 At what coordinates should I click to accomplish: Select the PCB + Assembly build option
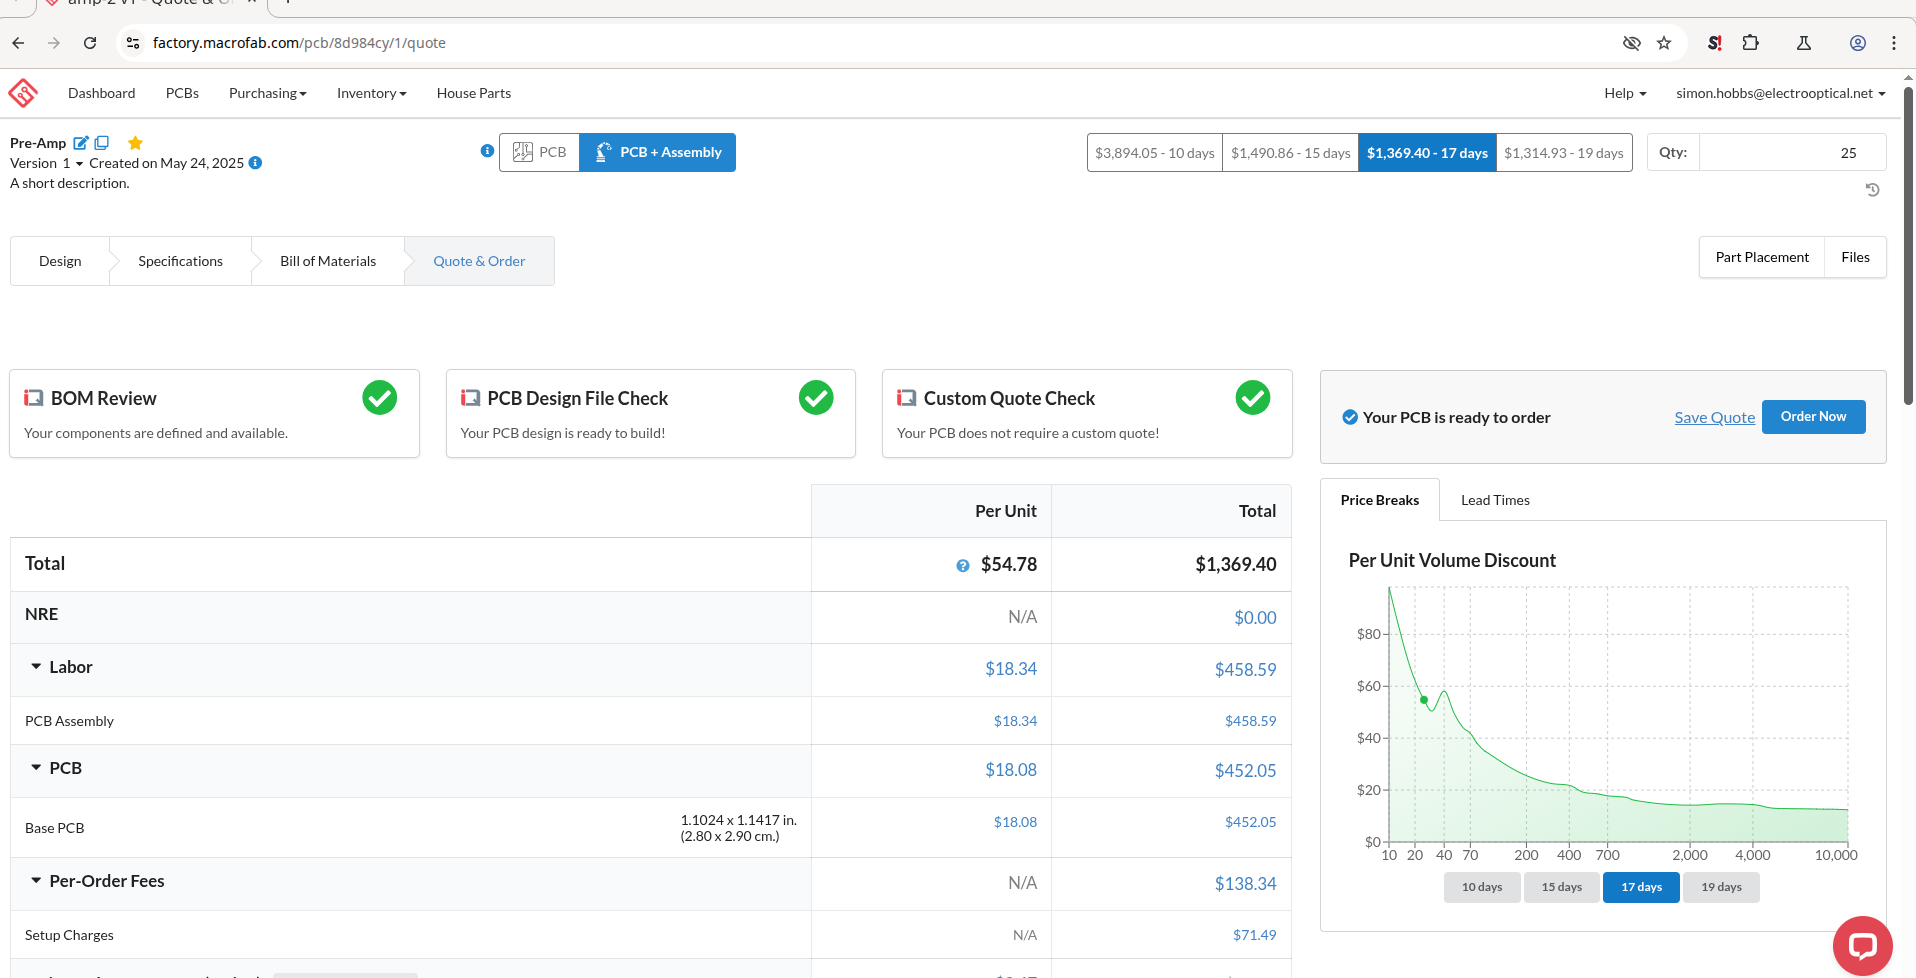658,153
